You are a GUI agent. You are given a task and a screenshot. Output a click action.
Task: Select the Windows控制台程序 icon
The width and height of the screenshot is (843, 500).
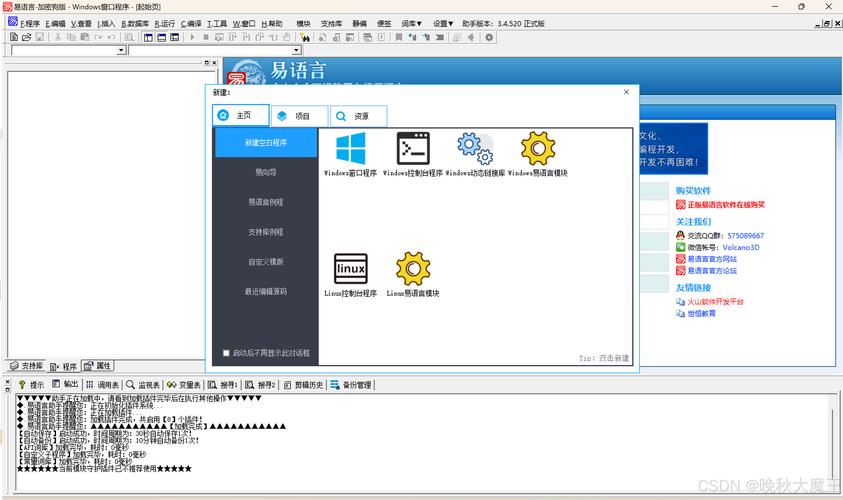(x=413, y=148)
